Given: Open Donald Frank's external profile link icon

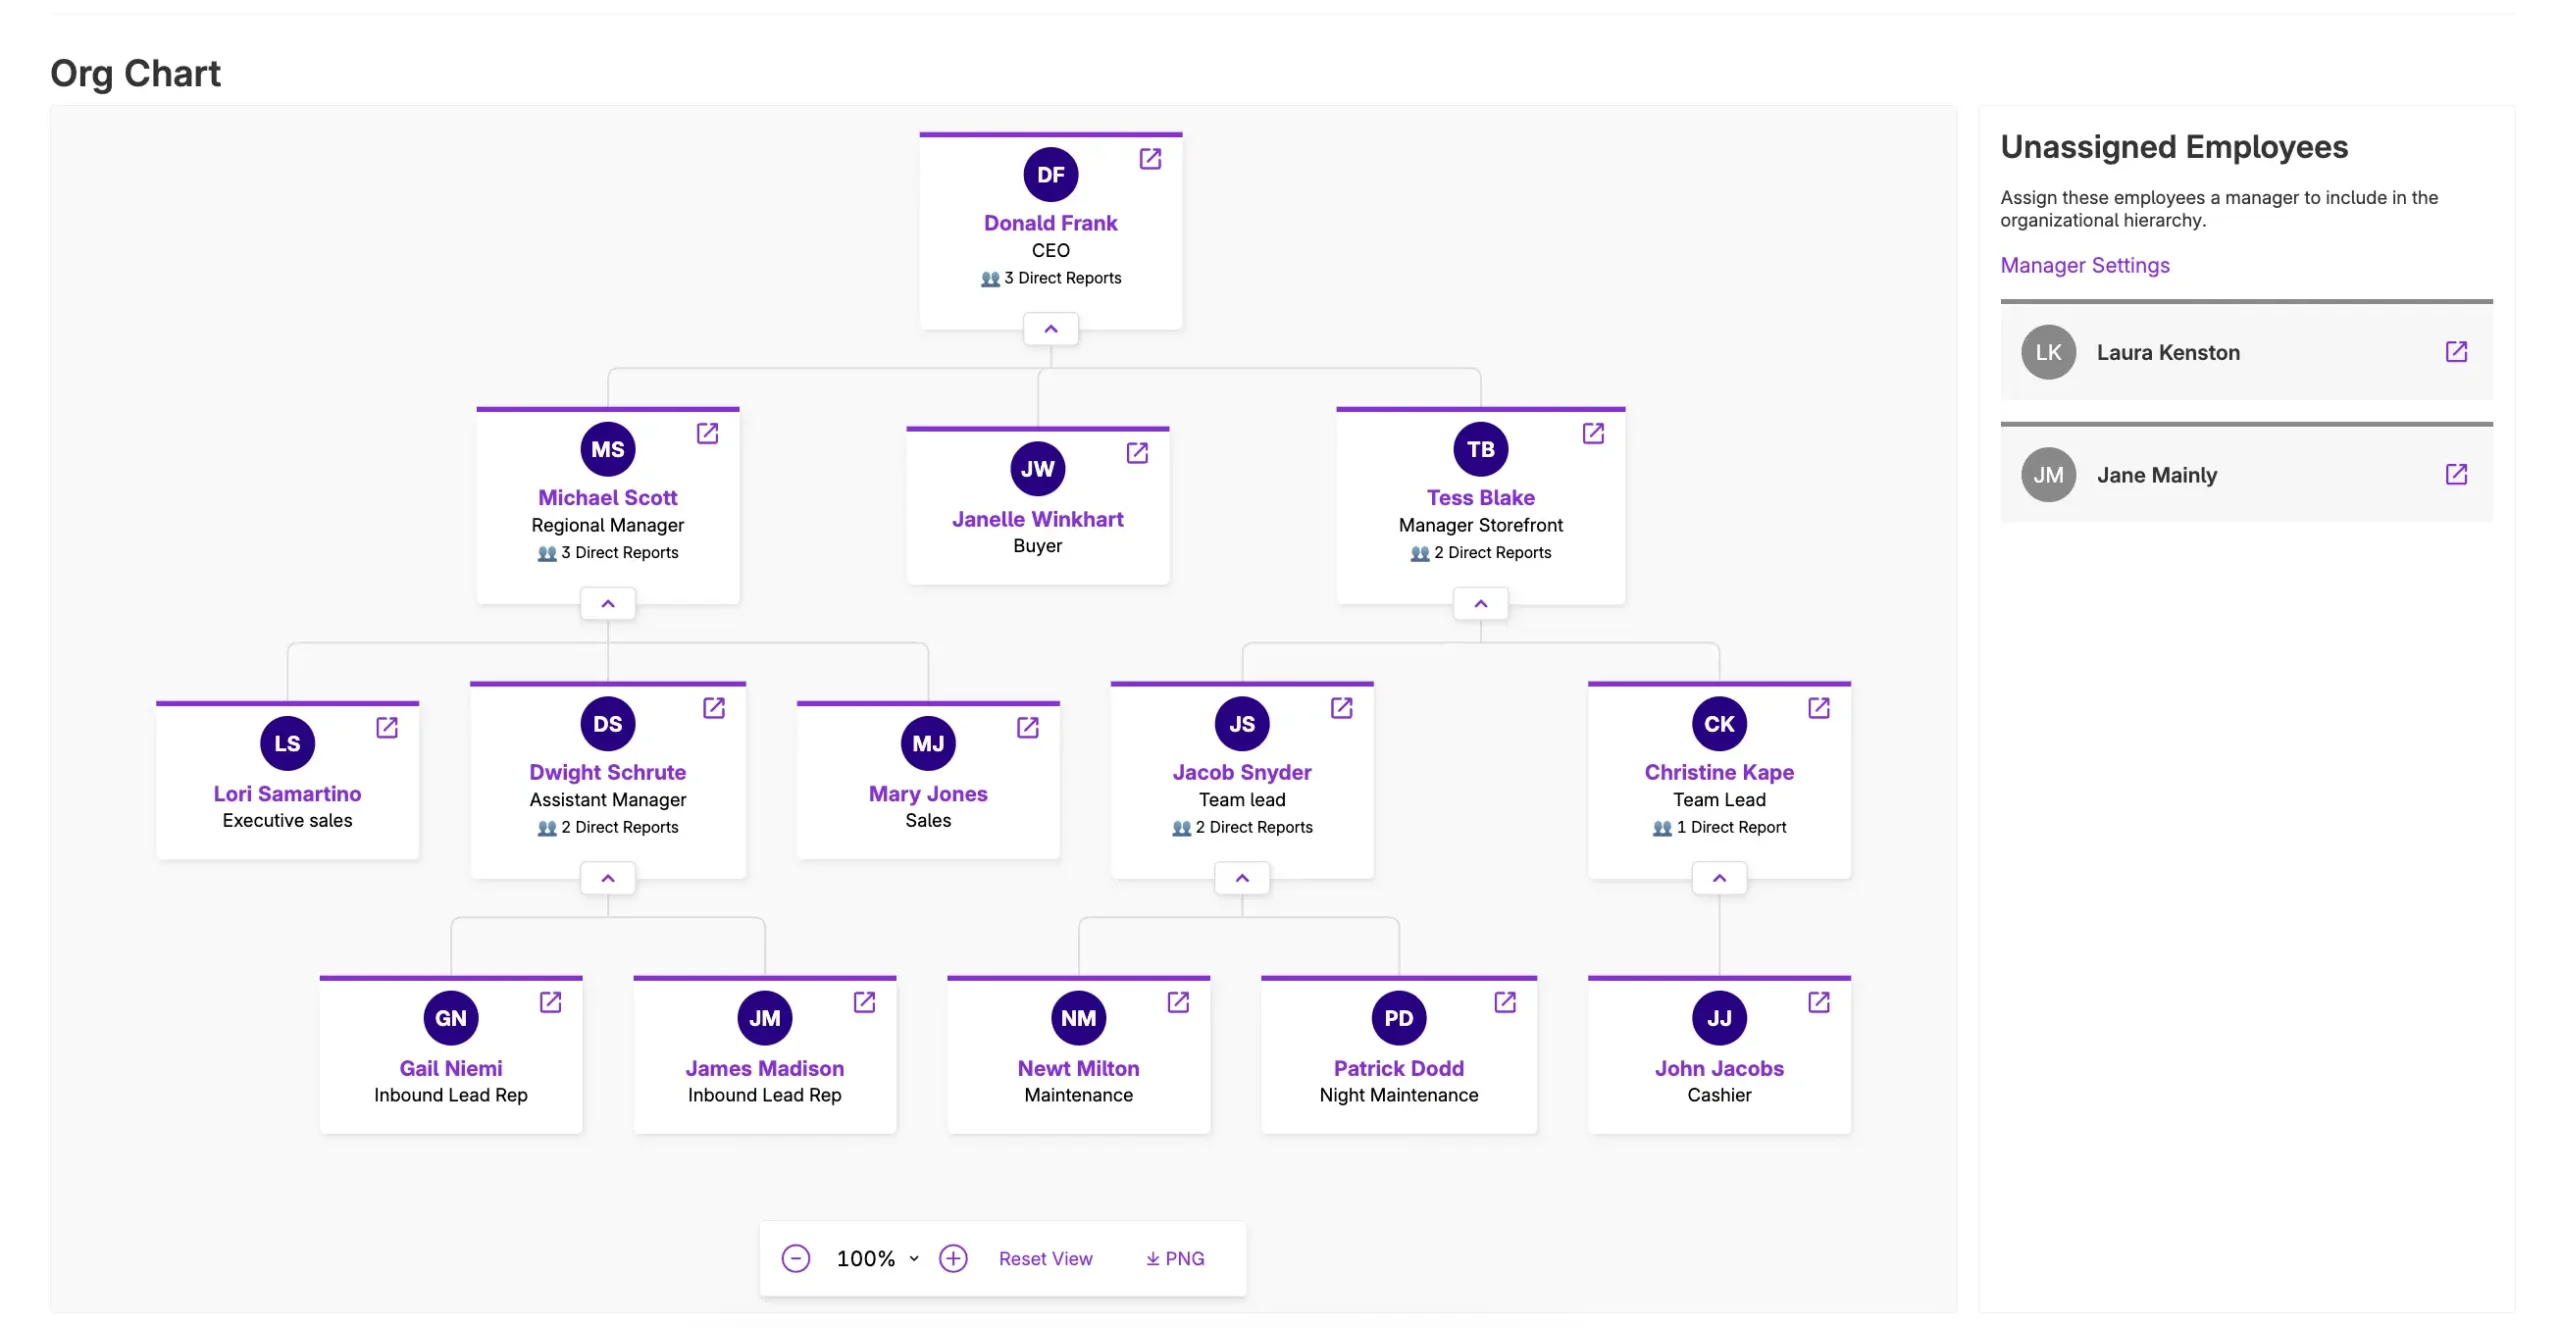Looking at the screenshot, I should tap(1150, 159).
